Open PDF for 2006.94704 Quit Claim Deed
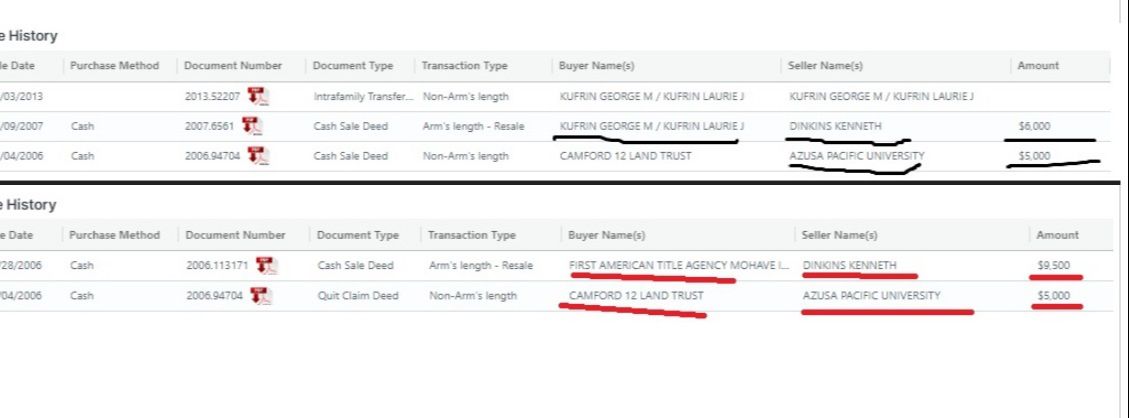The width and height of the screenshot is (1129, 418). 260,295
